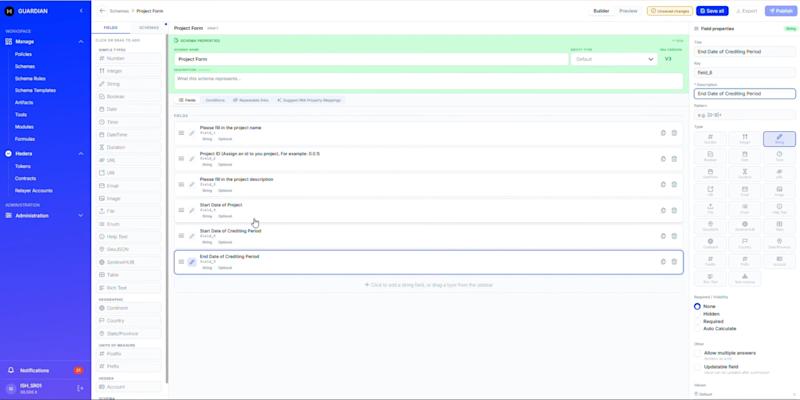Image resolution: width=800 pixels, height=400 pixels.
Task: Click the logout icon next to user name
Action: point(80,388)
